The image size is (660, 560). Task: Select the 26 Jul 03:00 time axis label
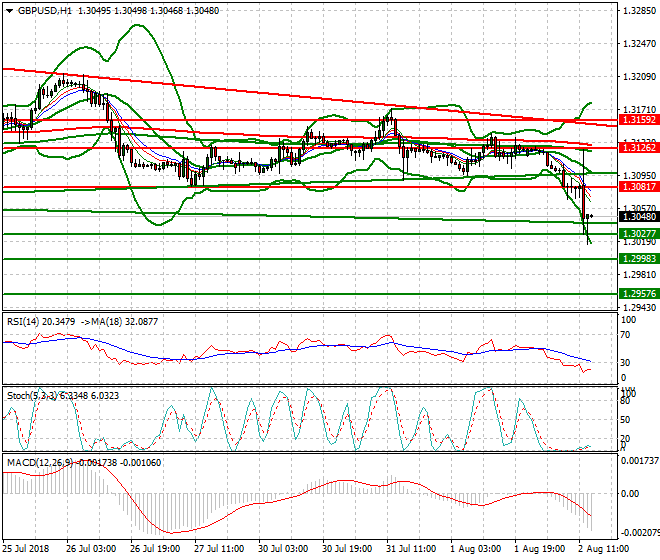pyautogui.click(x=91, y=549)
